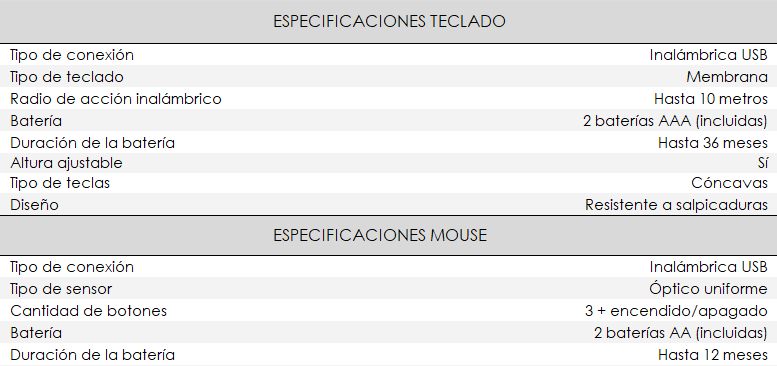This screenshot has width=777, height=366.
Task: Click the Hasta 10 metros value
Action: click(x=711, y=99)
